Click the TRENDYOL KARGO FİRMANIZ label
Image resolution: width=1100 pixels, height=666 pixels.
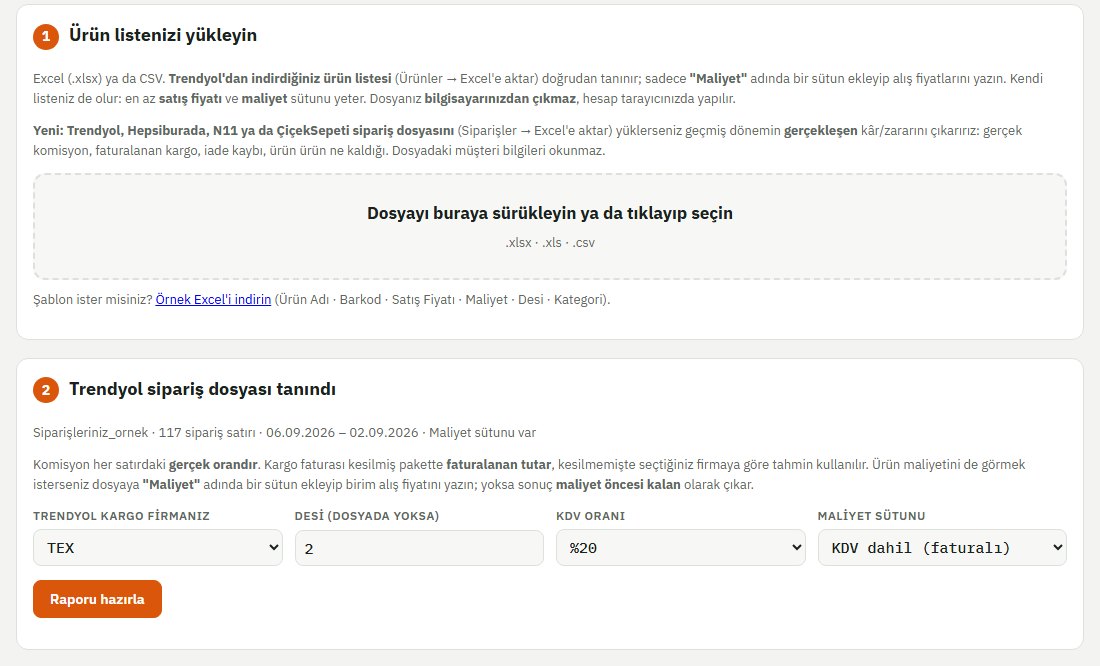121,516
